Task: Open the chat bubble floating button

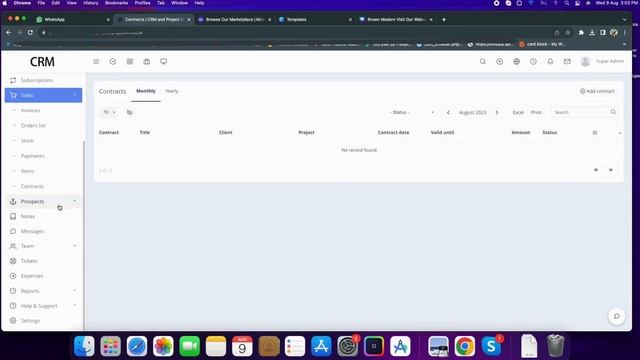Action: (x=617, y=316)
